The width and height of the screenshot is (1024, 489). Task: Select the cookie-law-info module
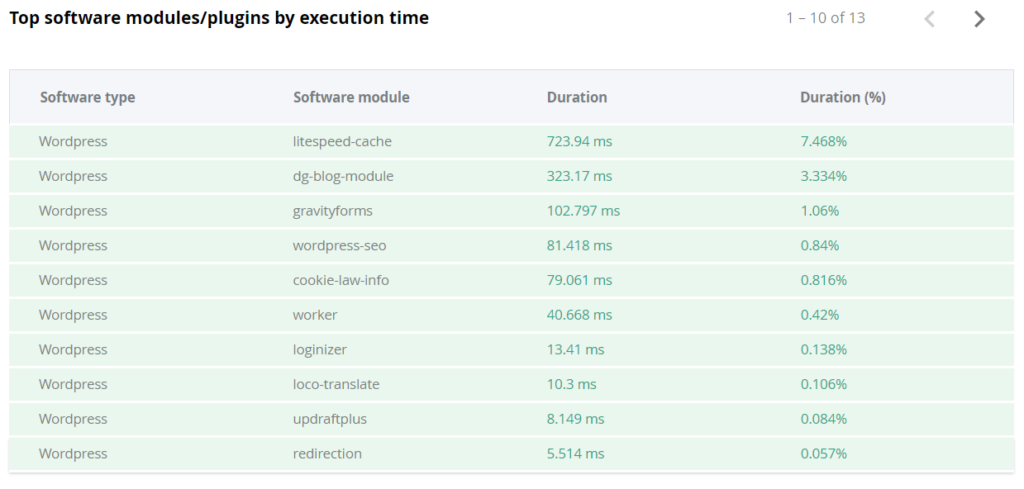pos(341,280)
